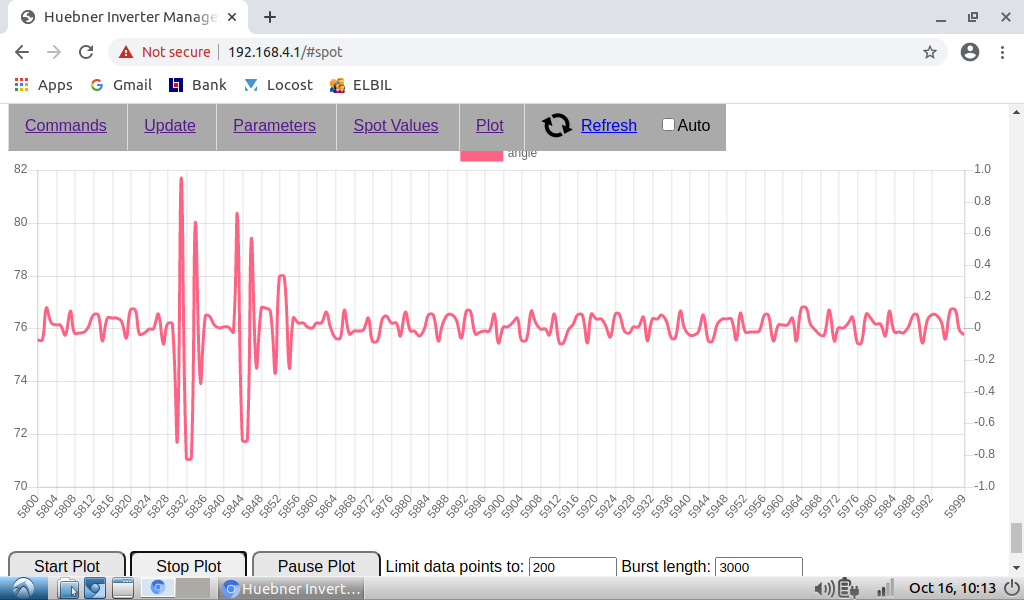Image resolution: width=1024 pixels, height=600 pixels.
Task: Click the Burst length input field
Action: coord(758,567)
